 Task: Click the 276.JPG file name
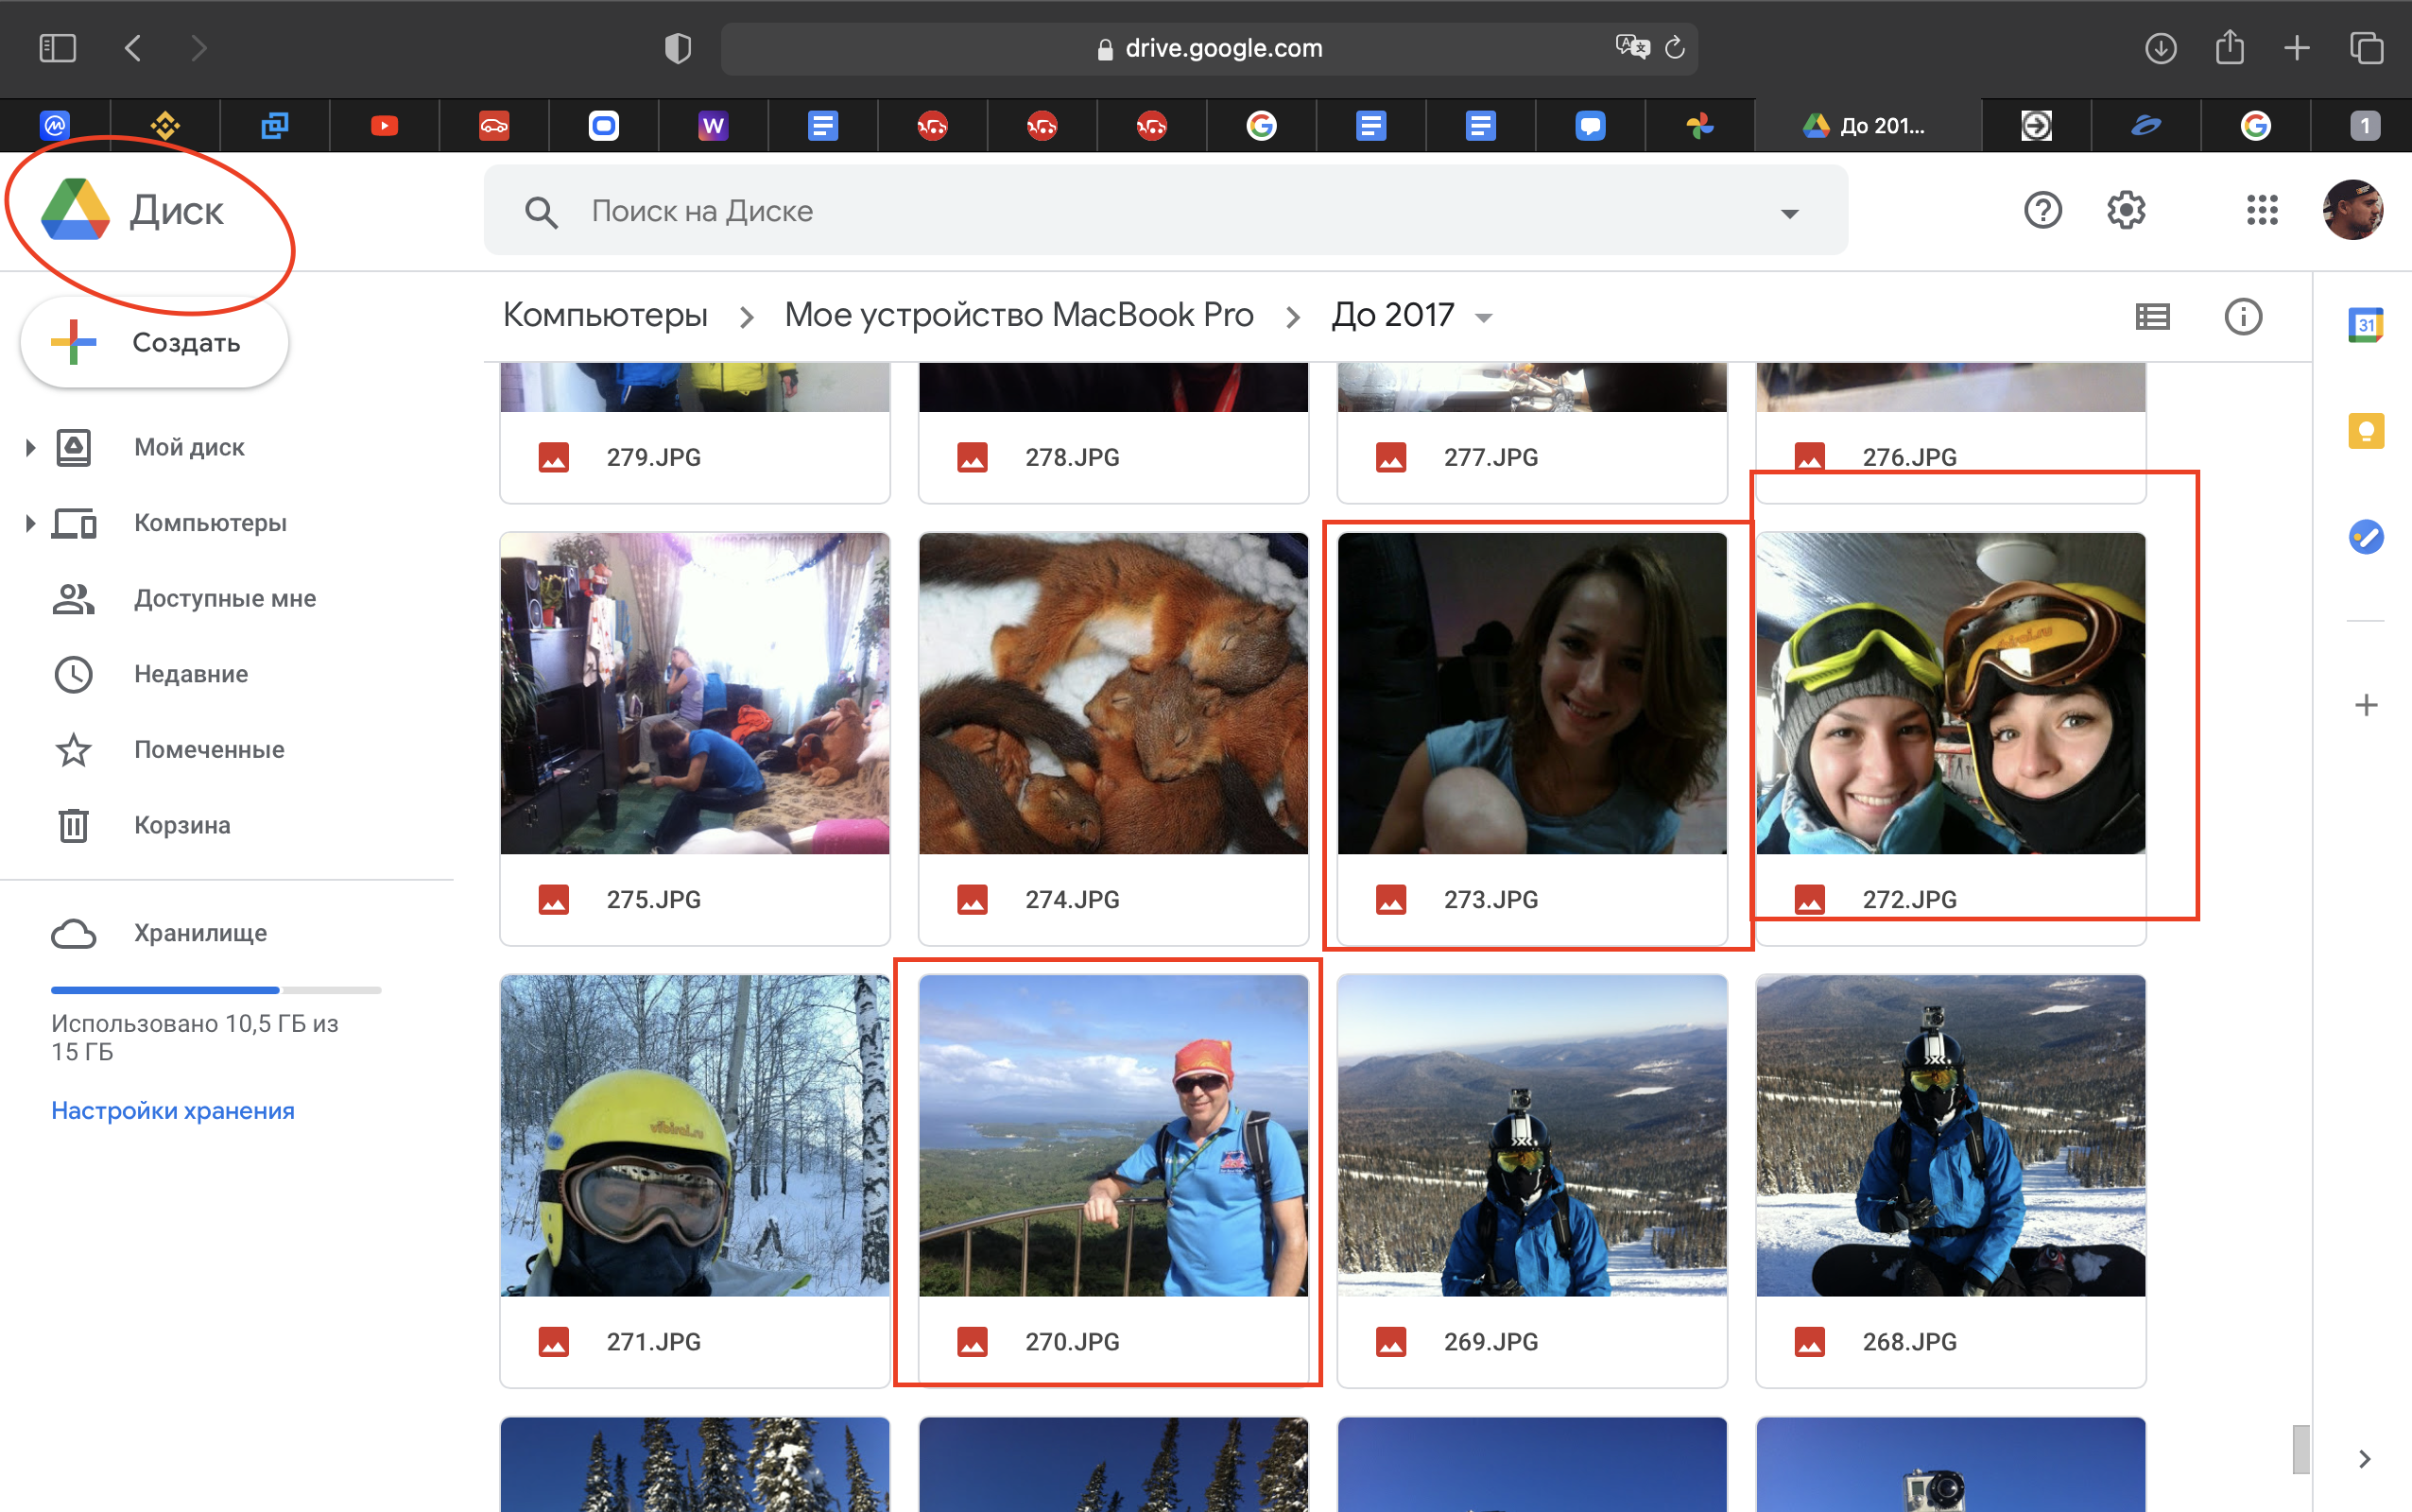(1909, 458)
